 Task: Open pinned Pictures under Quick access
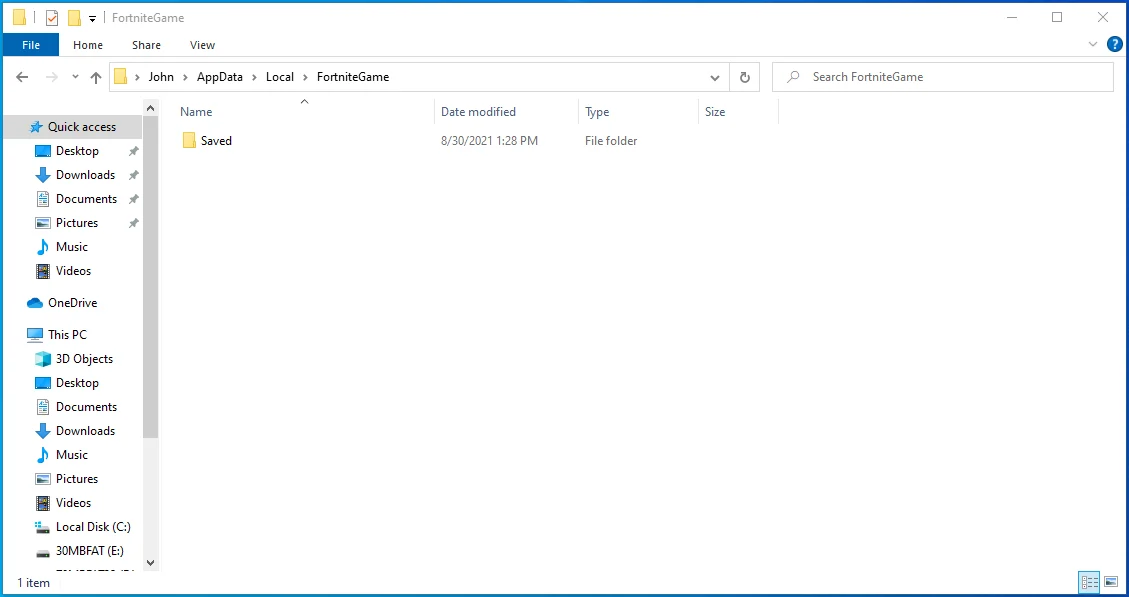(x=76, y=223)
